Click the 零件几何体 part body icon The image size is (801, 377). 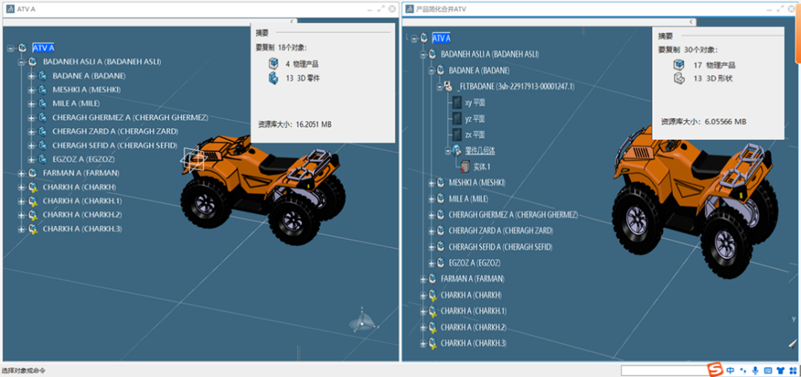tap(457, 151)
